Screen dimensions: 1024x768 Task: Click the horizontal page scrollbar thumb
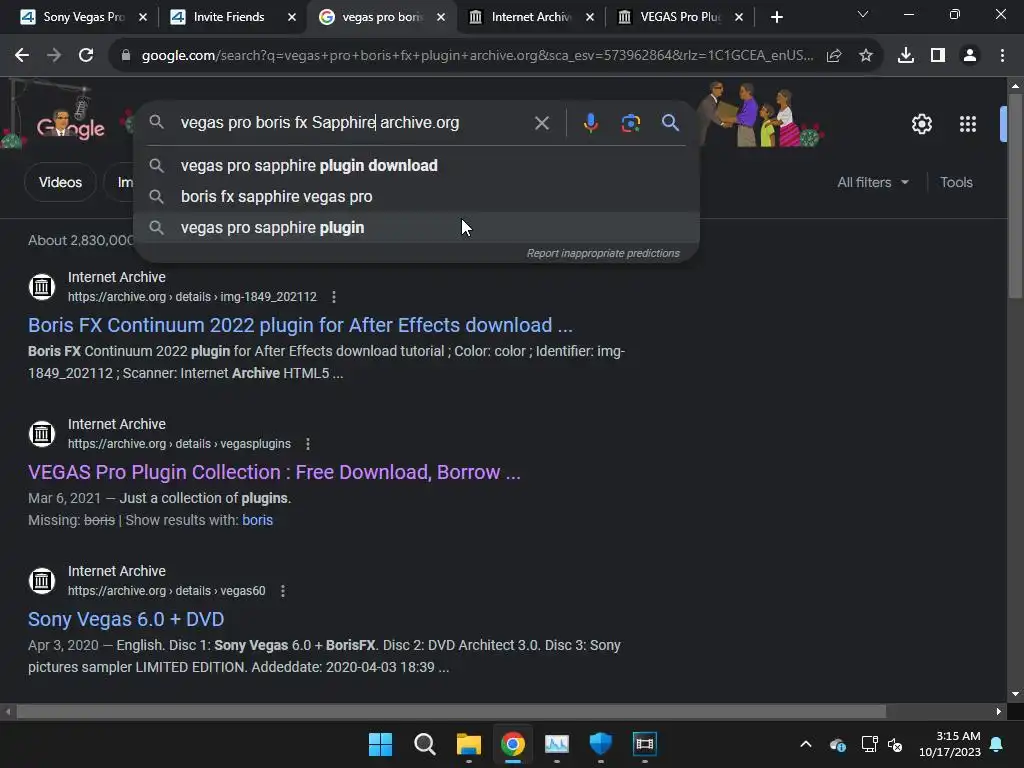pyautogui.click(x=451, y=711)
